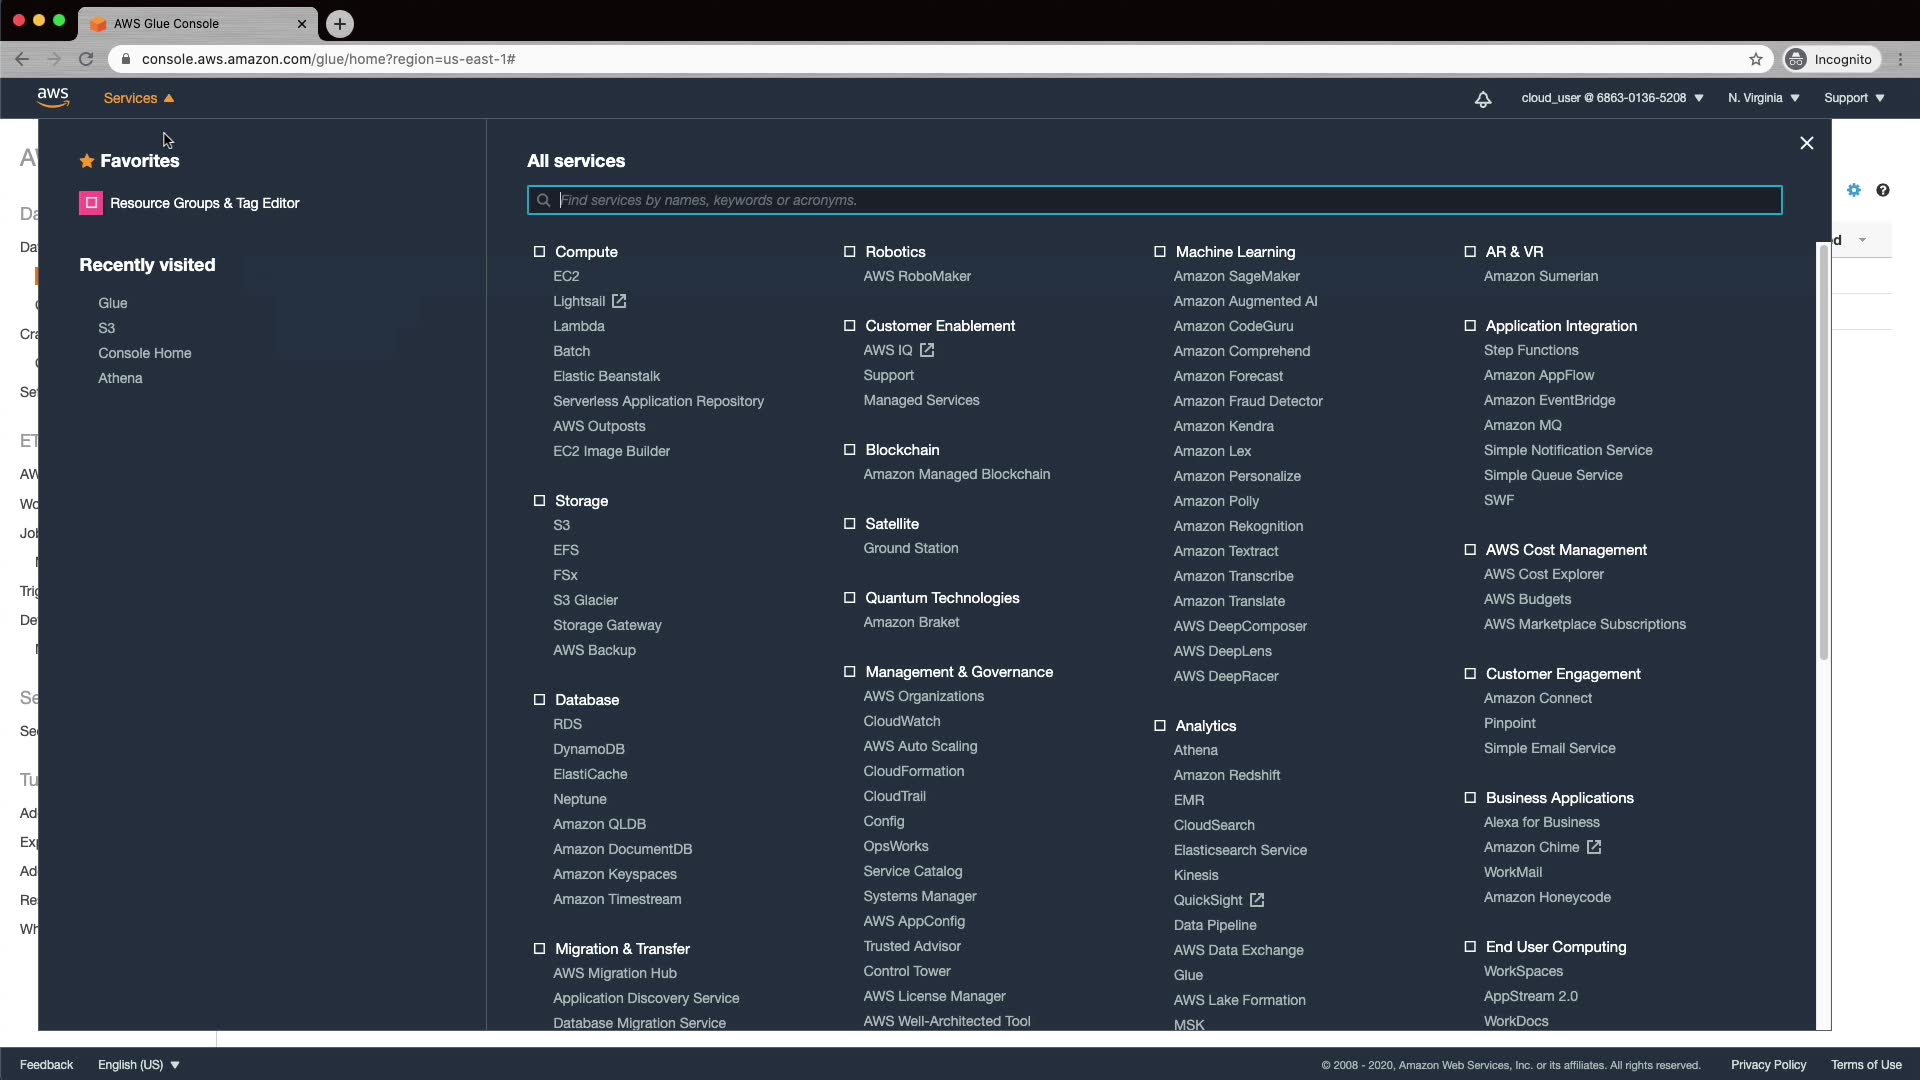Click the QuickSight external link icon

[1257, 900]
